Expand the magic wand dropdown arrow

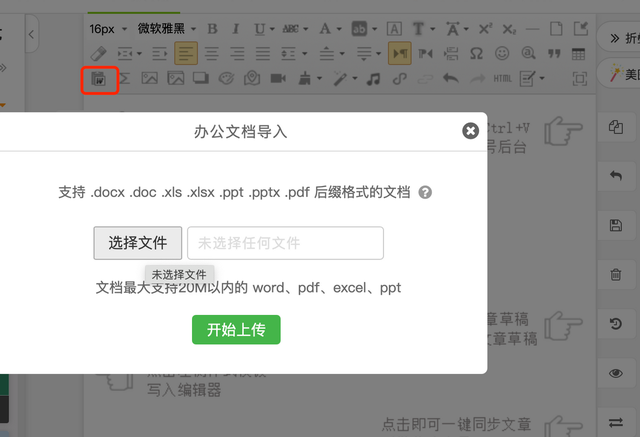click(x=355, y=78)
